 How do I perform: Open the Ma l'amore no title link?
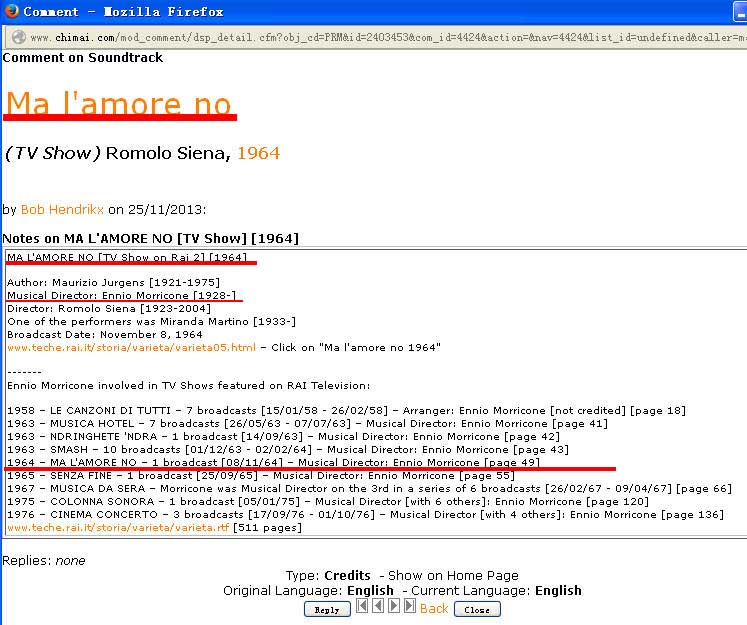119,103
